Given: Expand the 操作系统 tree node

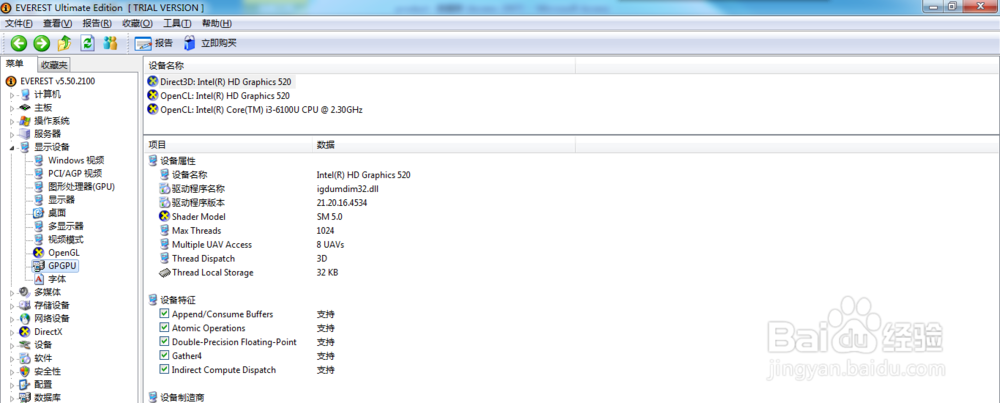Looking at the screenshot, I should [11, 121].
